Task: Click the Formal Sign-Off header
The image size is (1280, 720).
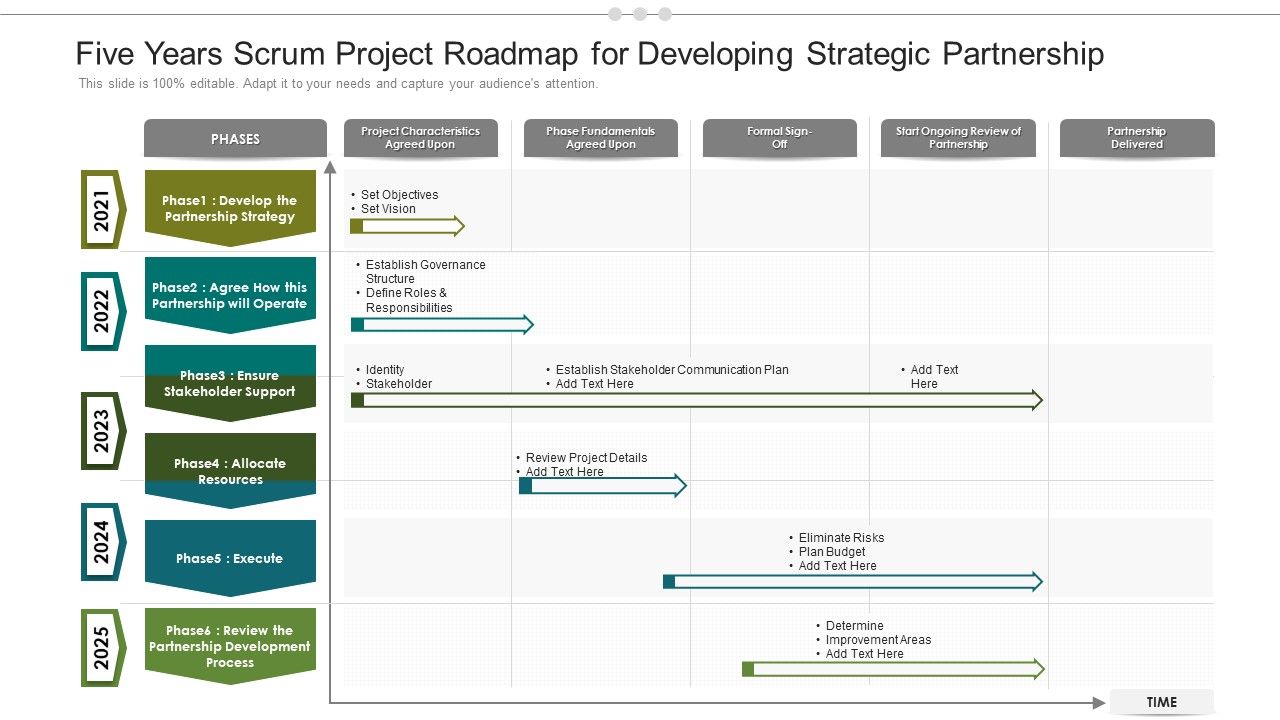Action: coord(779,138)
